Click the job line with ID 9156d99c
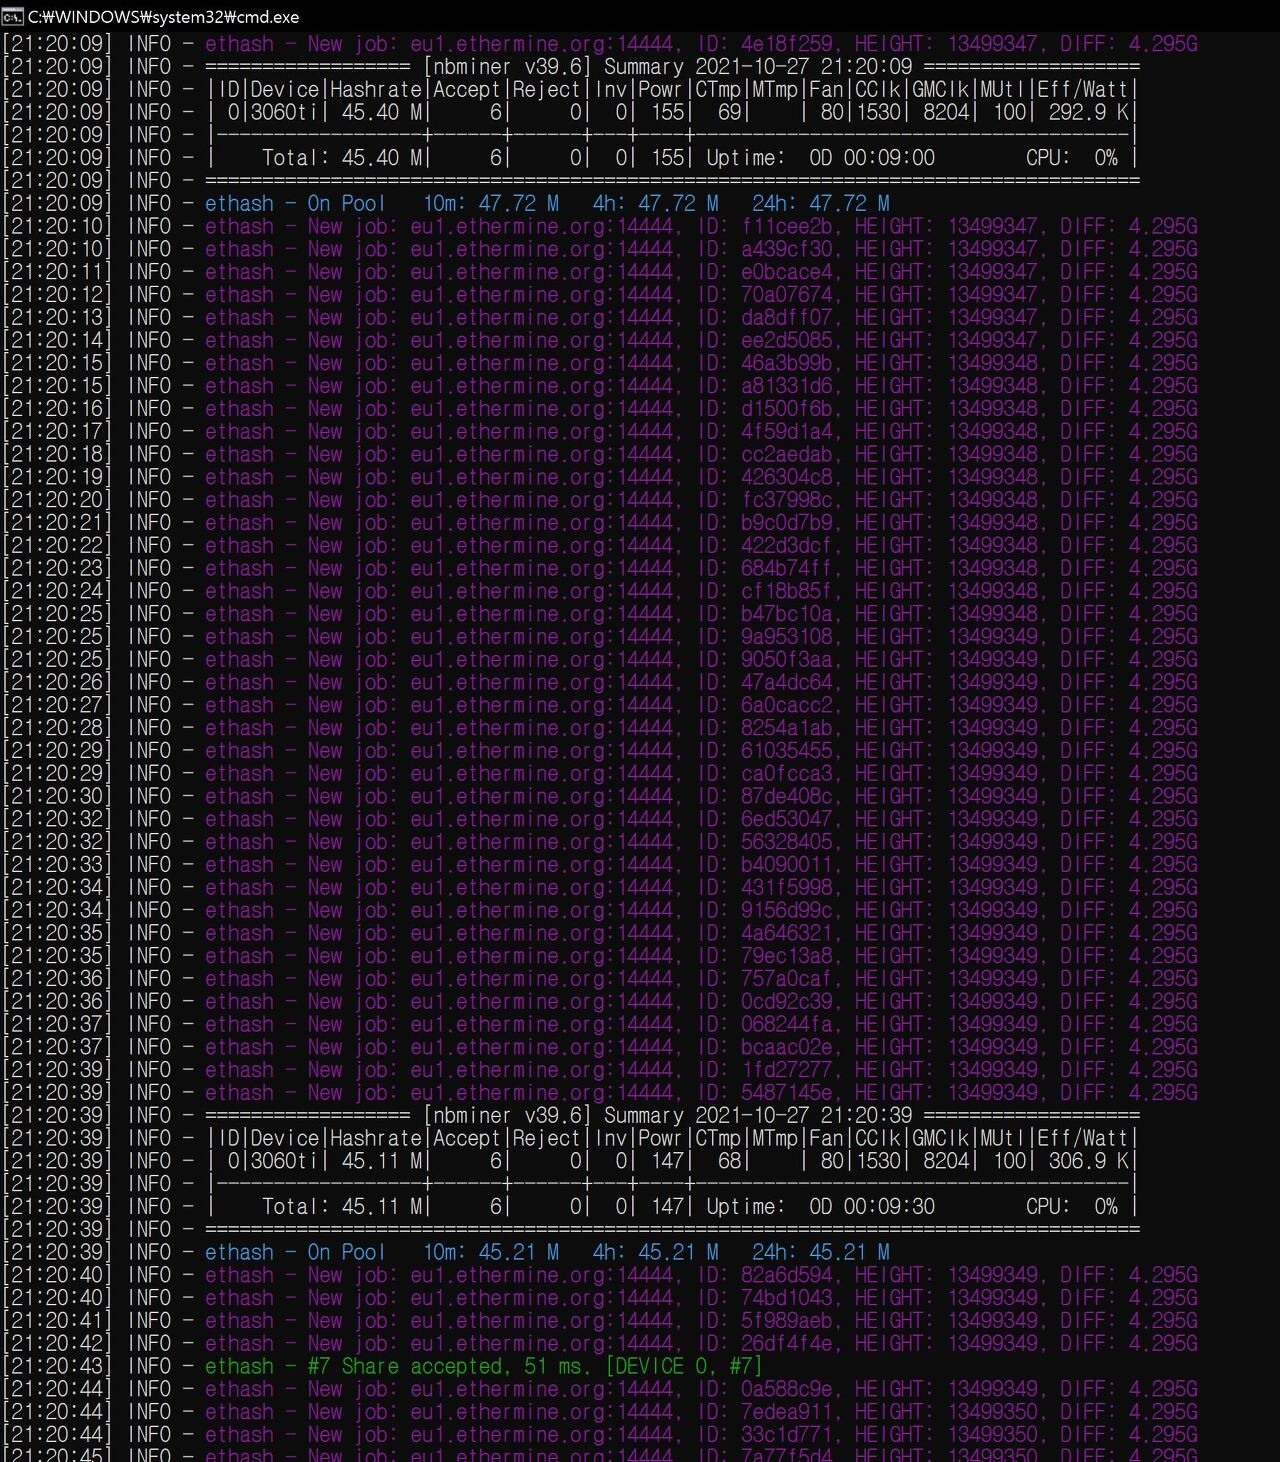 point(600,911)
